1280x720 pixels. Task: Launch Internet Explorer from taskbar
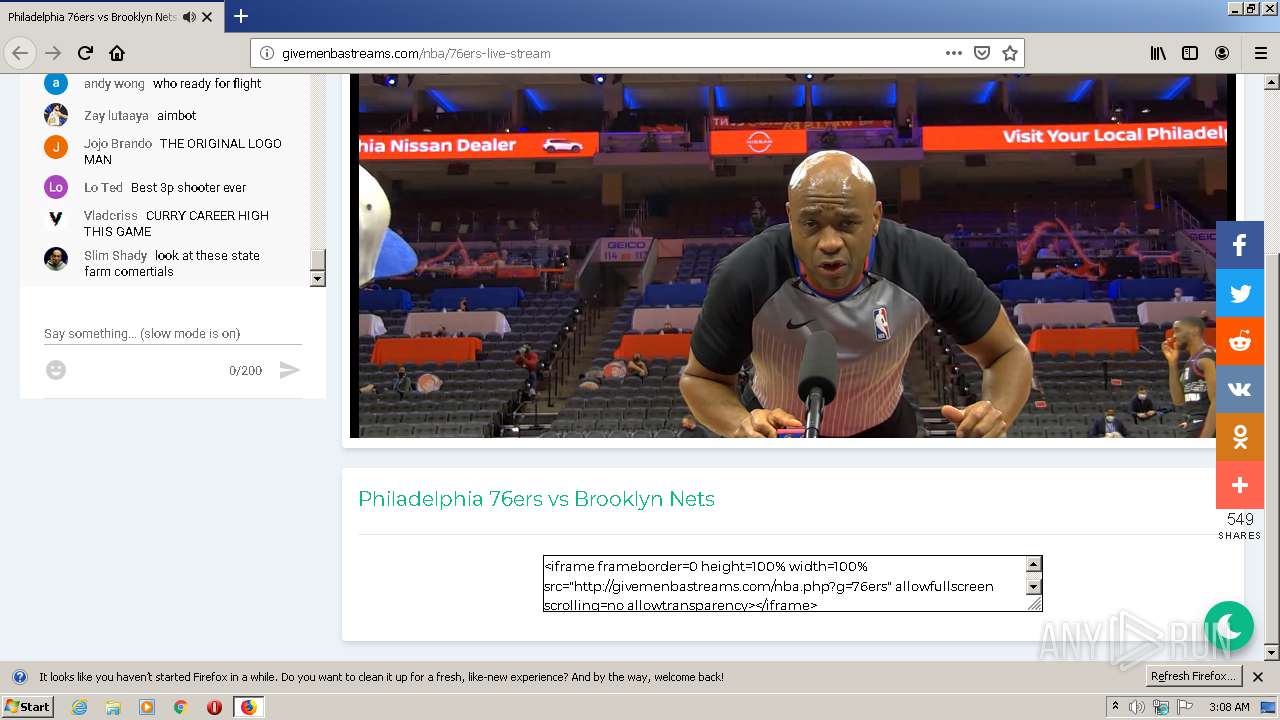80,707
